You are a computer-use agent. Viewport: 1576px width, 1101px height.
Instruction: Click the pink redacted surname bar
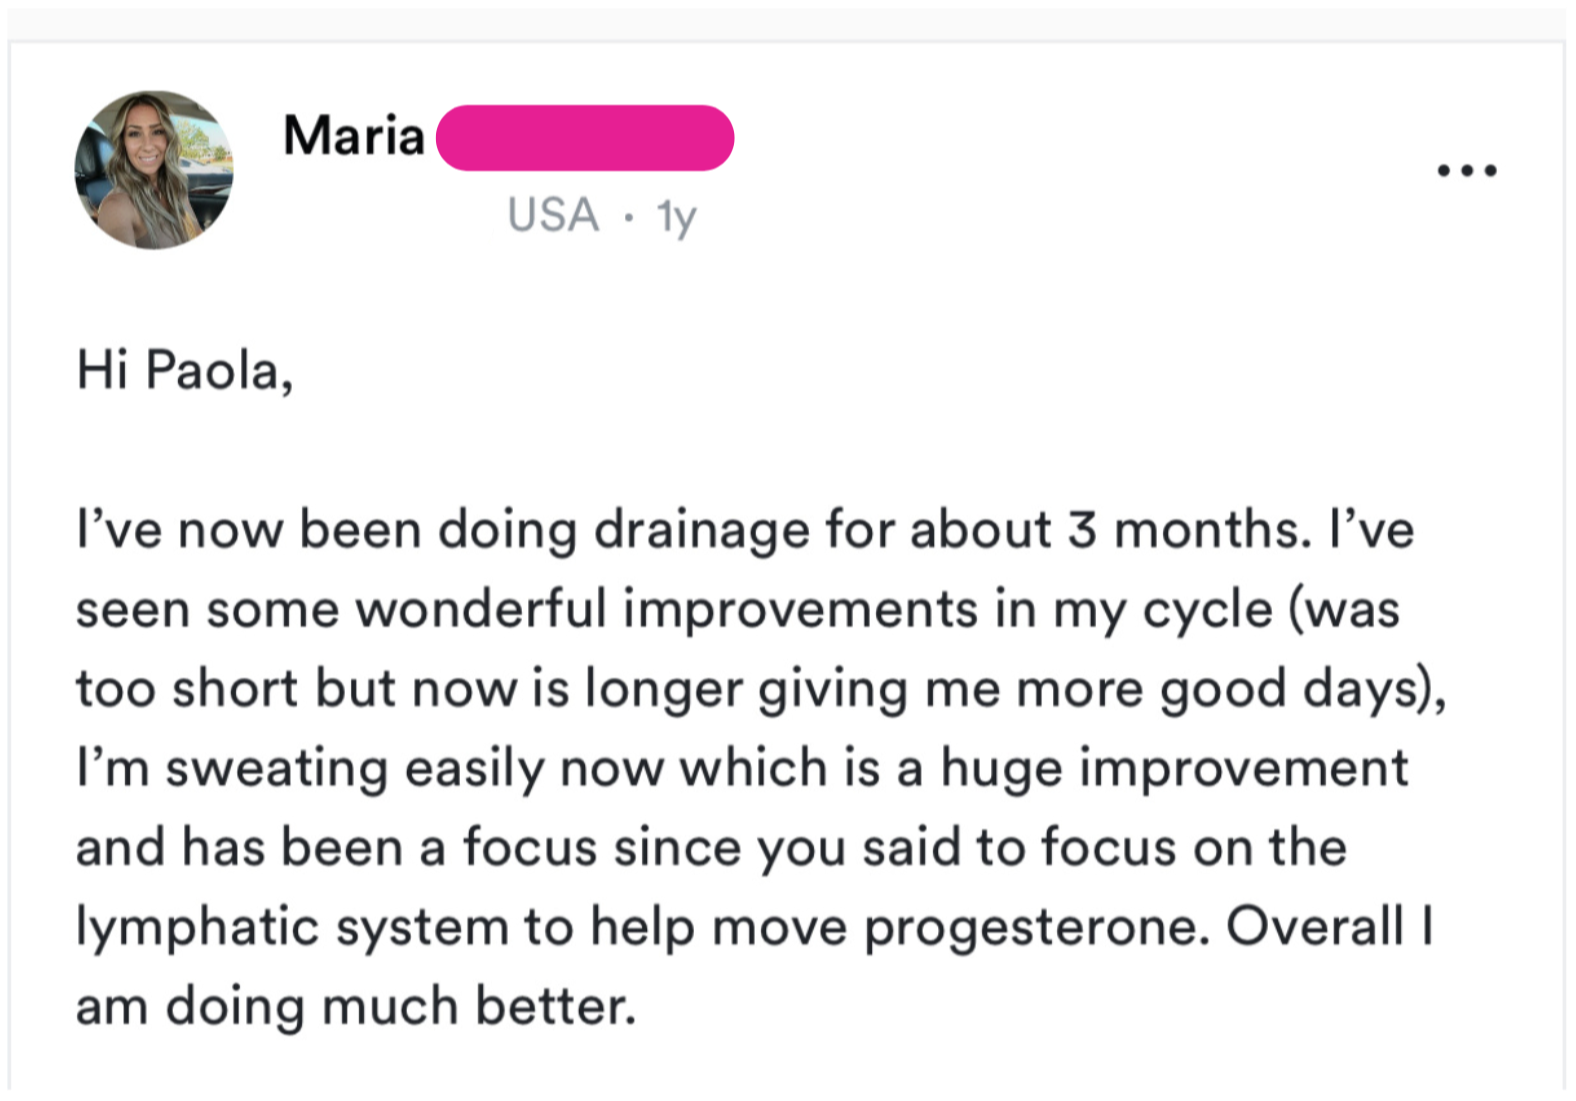(x=585, y=138)
